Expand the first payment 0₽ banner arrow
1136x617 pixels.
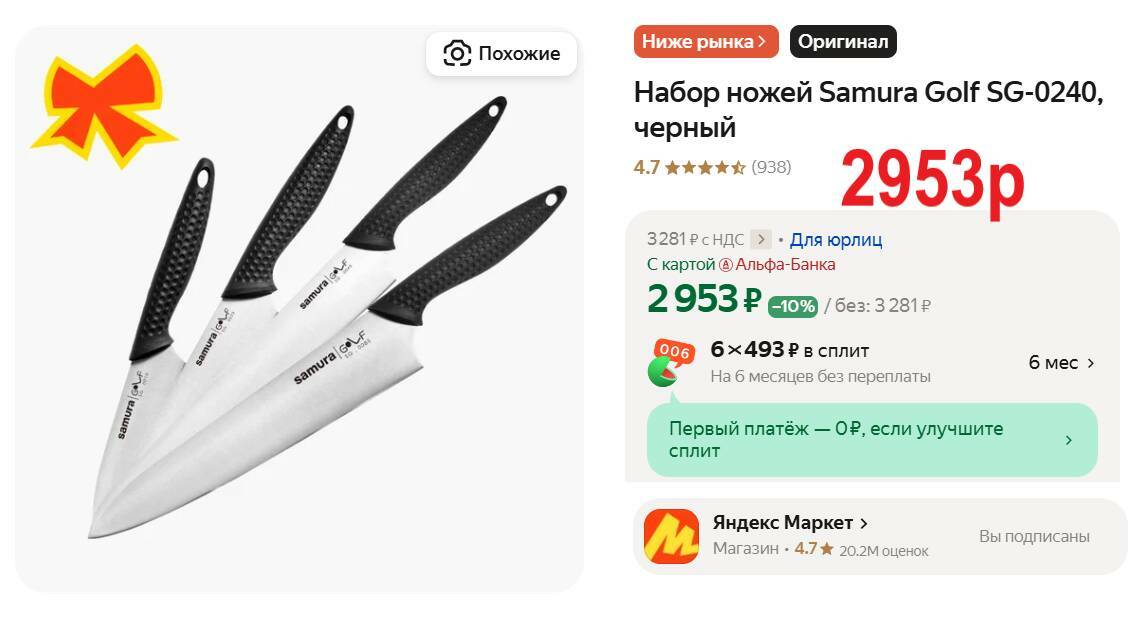tap(1069, 440)
